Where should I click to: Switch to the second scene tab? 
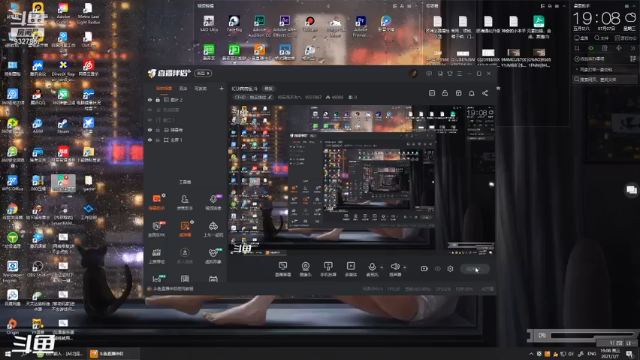point(183,88)
